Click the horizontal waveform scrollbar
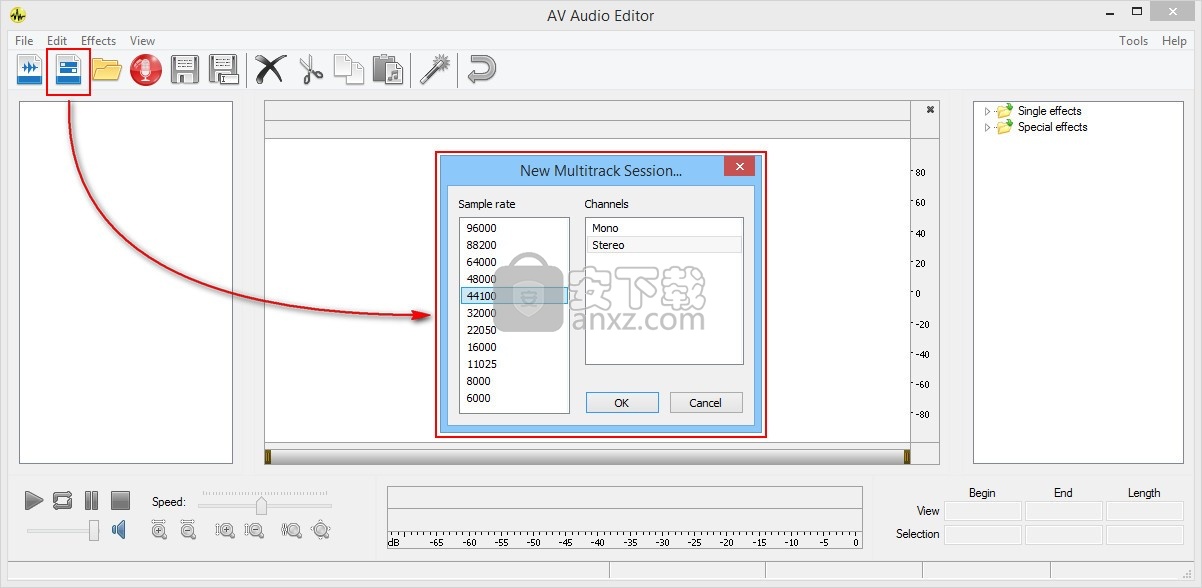This screenshot has width=1202, height=588. (x=587, y=456)
